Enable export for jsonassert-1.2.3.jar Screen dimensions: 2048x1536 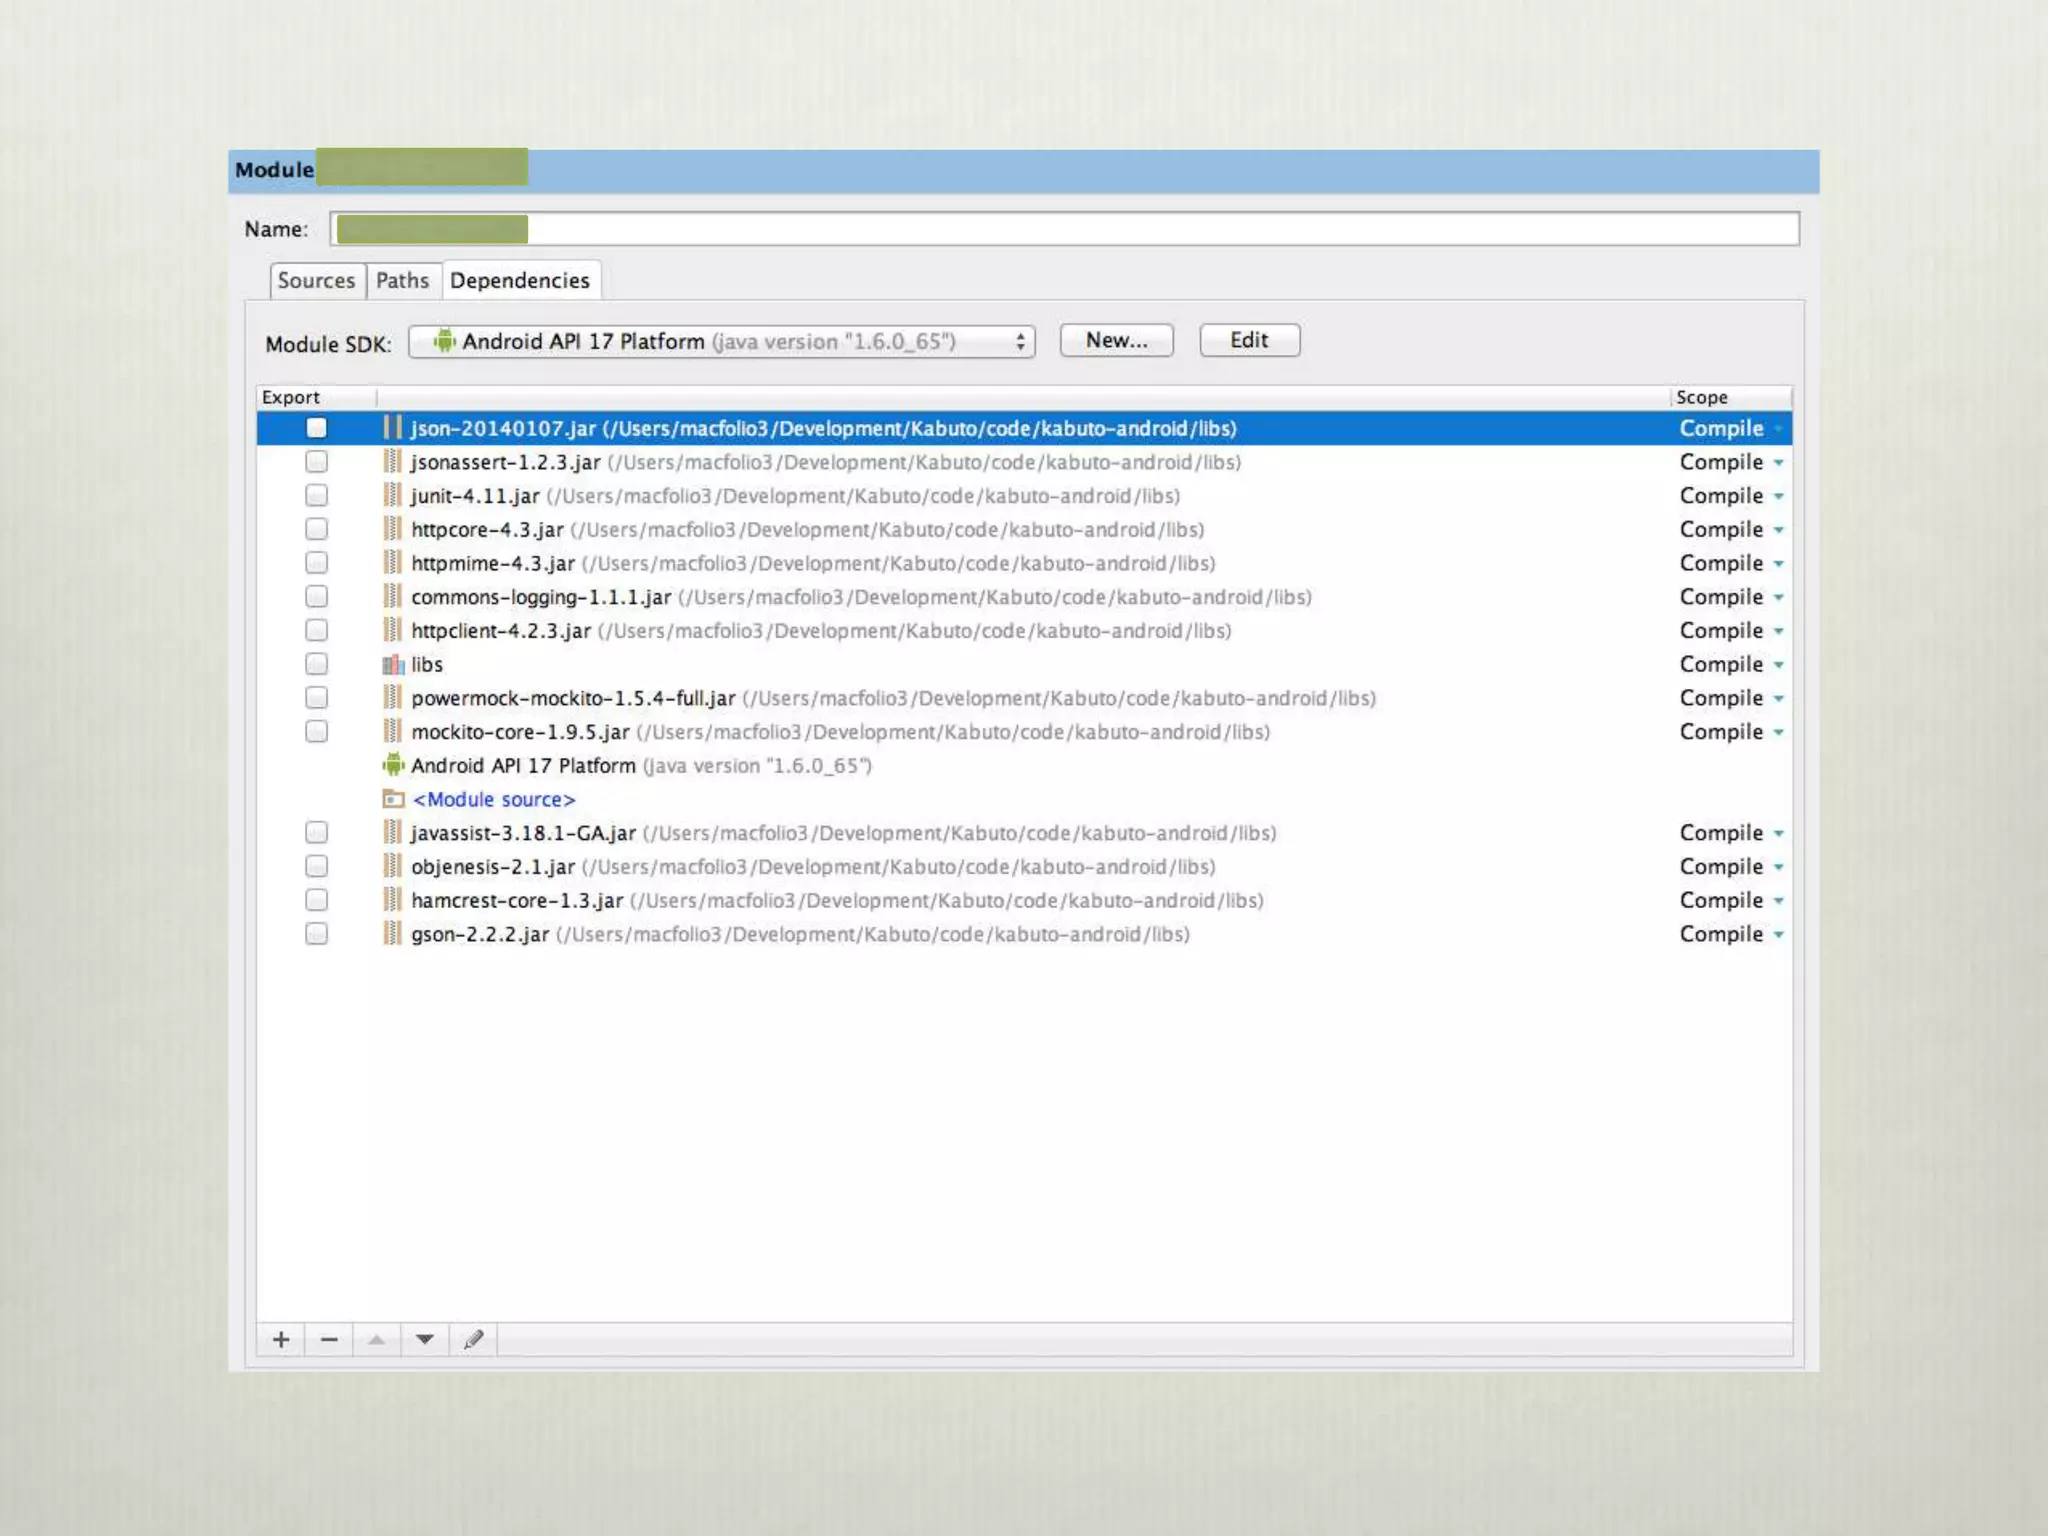(316, 462)
